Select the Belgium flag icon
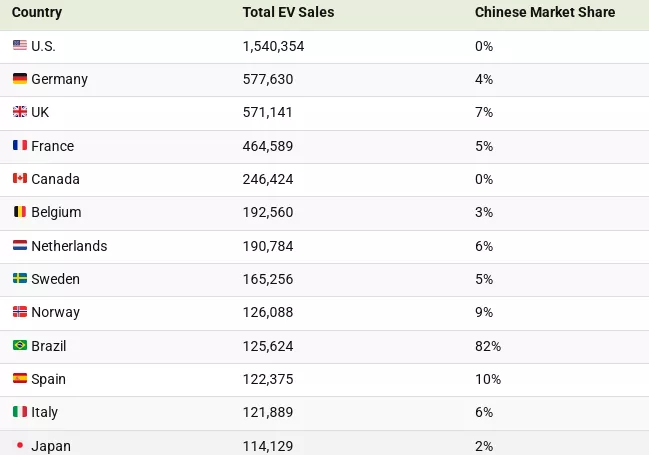 pyautogui.click(x=19, y=212)
